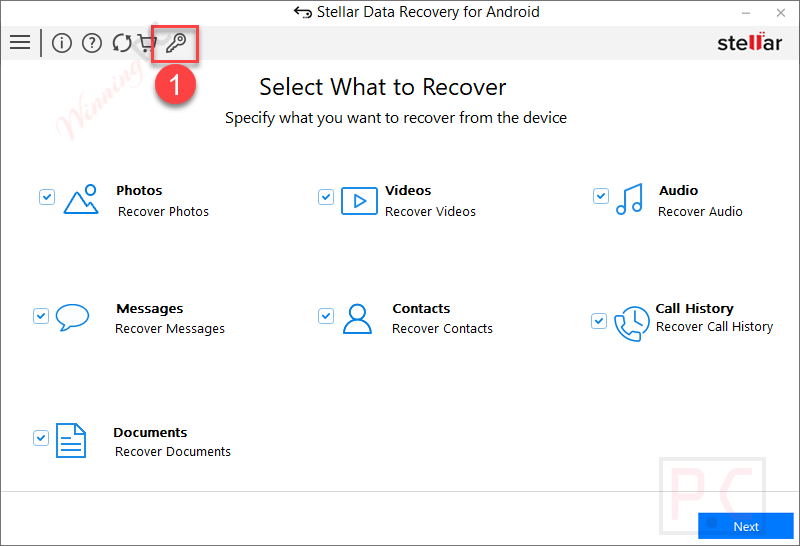Uncheck the Contacts checkbox
The width and height of the screenshot is (800, 546).
point(326,316)
